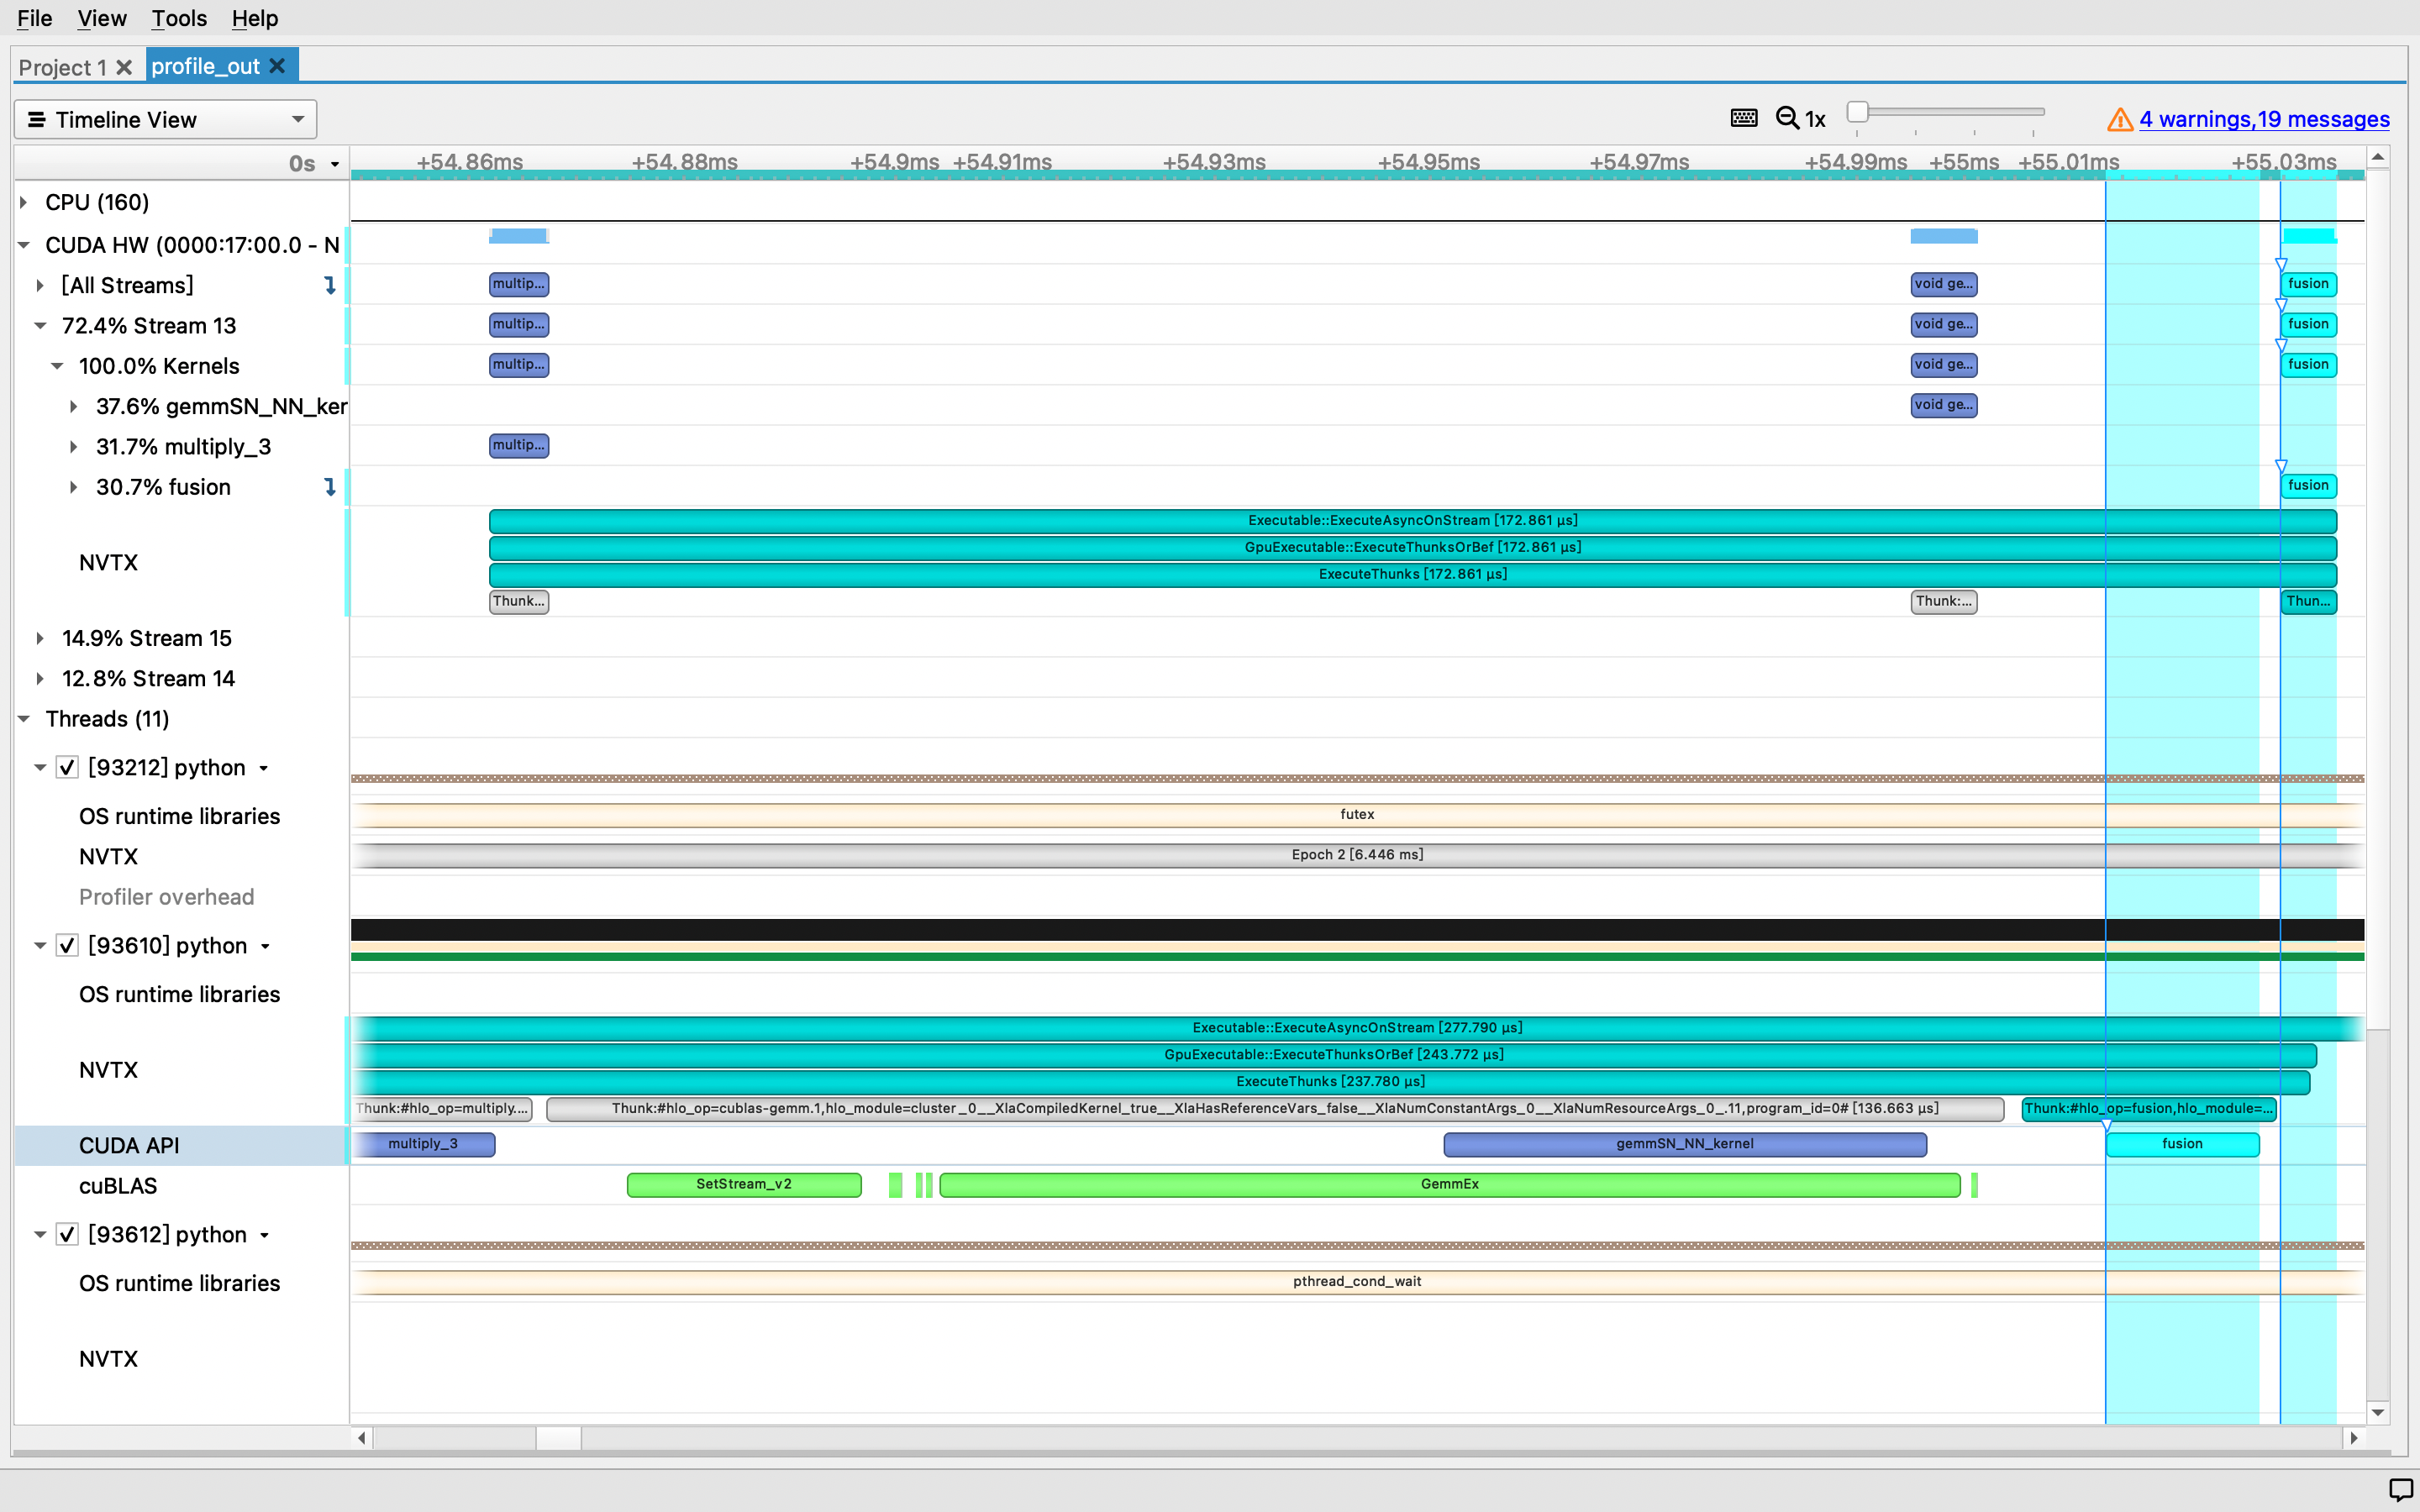
Task: Select the CUDA API row label
Action: 129,1146
